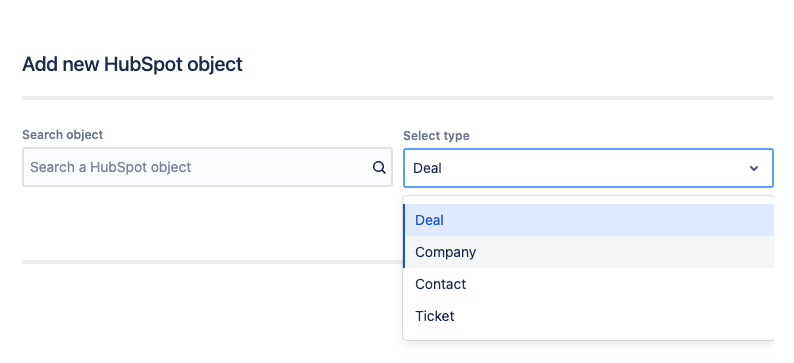Collapse the list using the chevron arrow

point(753,168)
